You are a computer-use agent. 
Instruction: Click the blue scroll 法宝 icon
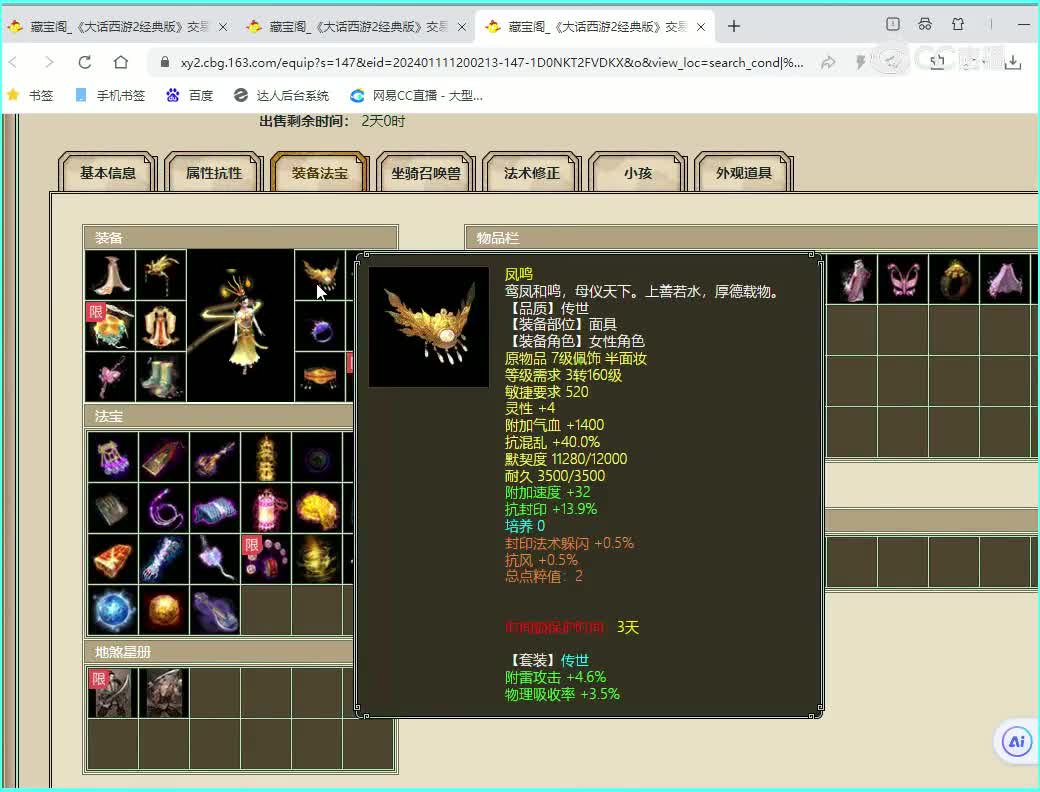pyautogui.click(x=215, y=508)
